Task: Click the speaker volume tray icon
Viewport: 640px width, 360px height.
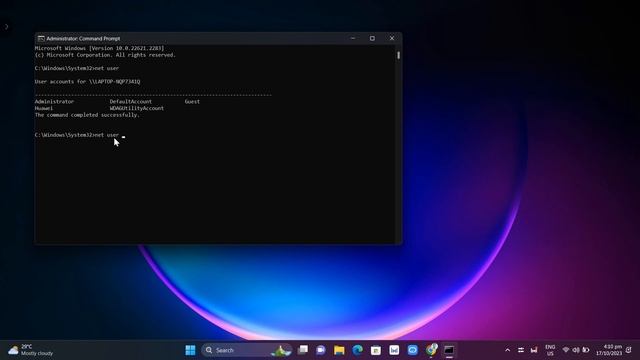Action: (x=576, y=350)
